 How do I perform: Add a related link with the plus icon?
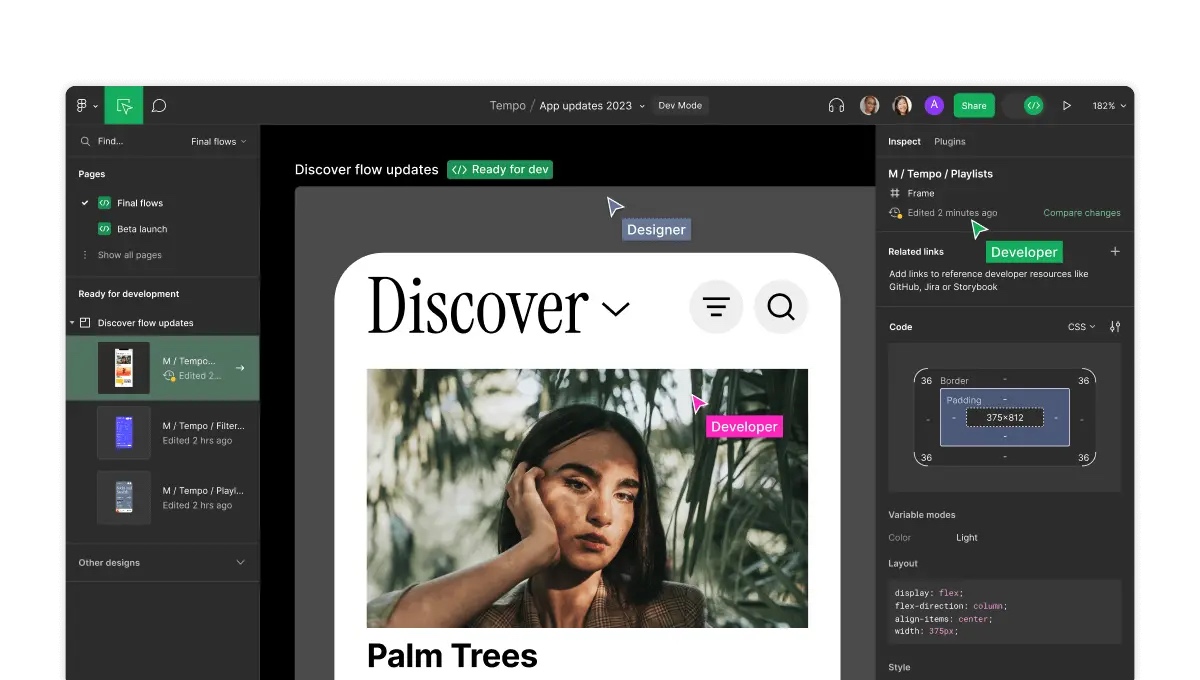click(x=1115, y=252)
